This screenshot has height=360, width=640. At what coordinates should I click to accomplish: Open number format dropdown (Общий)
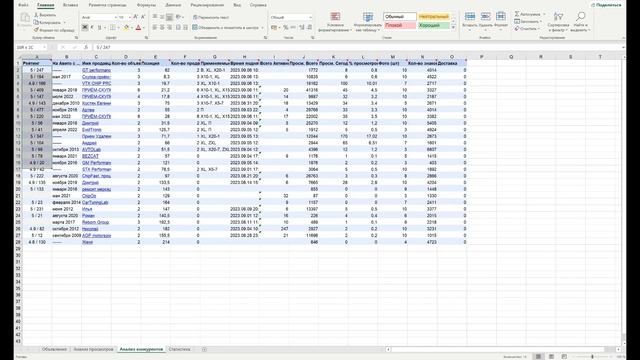[311, 18]
